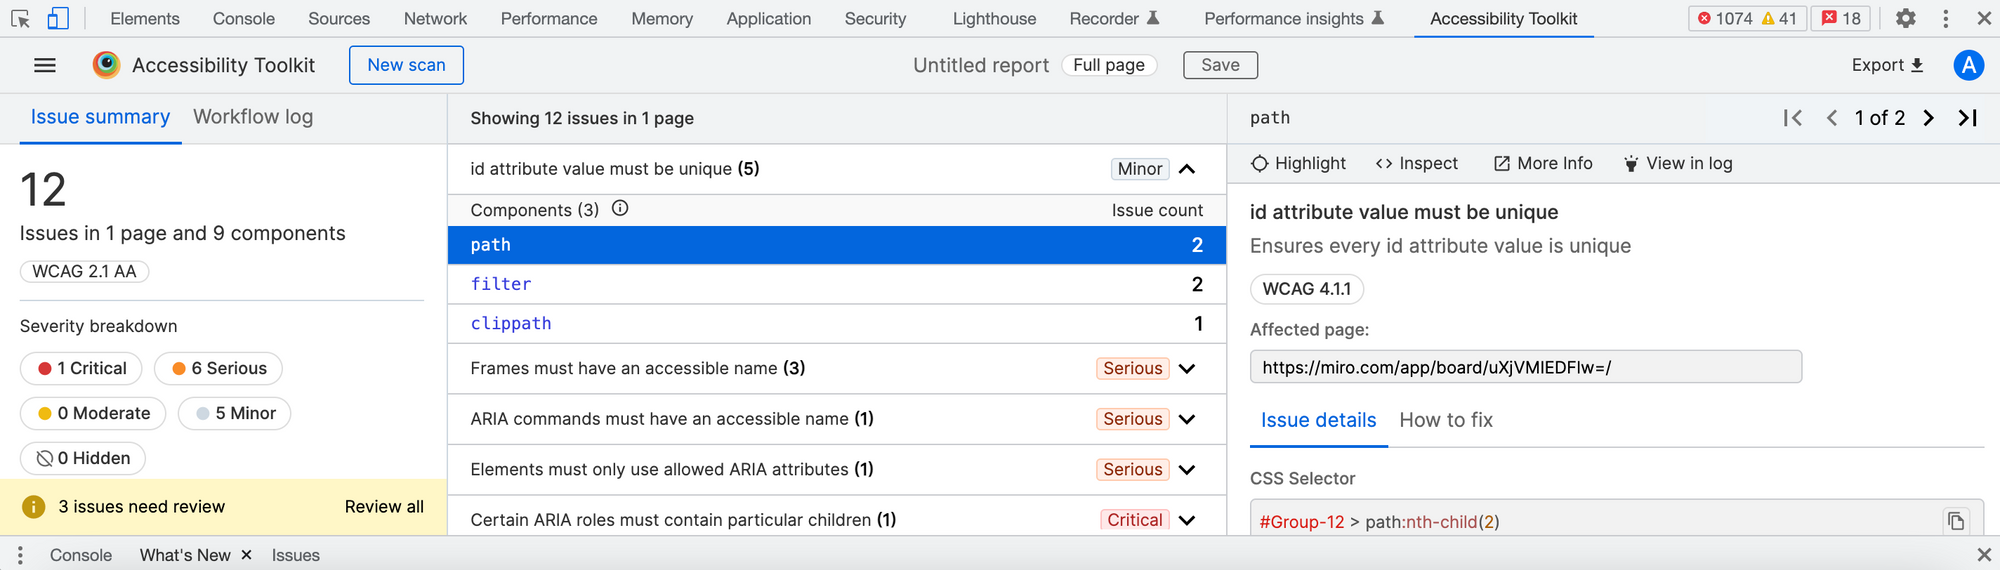
Task: Toggle the Serious severity filter
Action: pyautogui.click(x=218, y=368)
